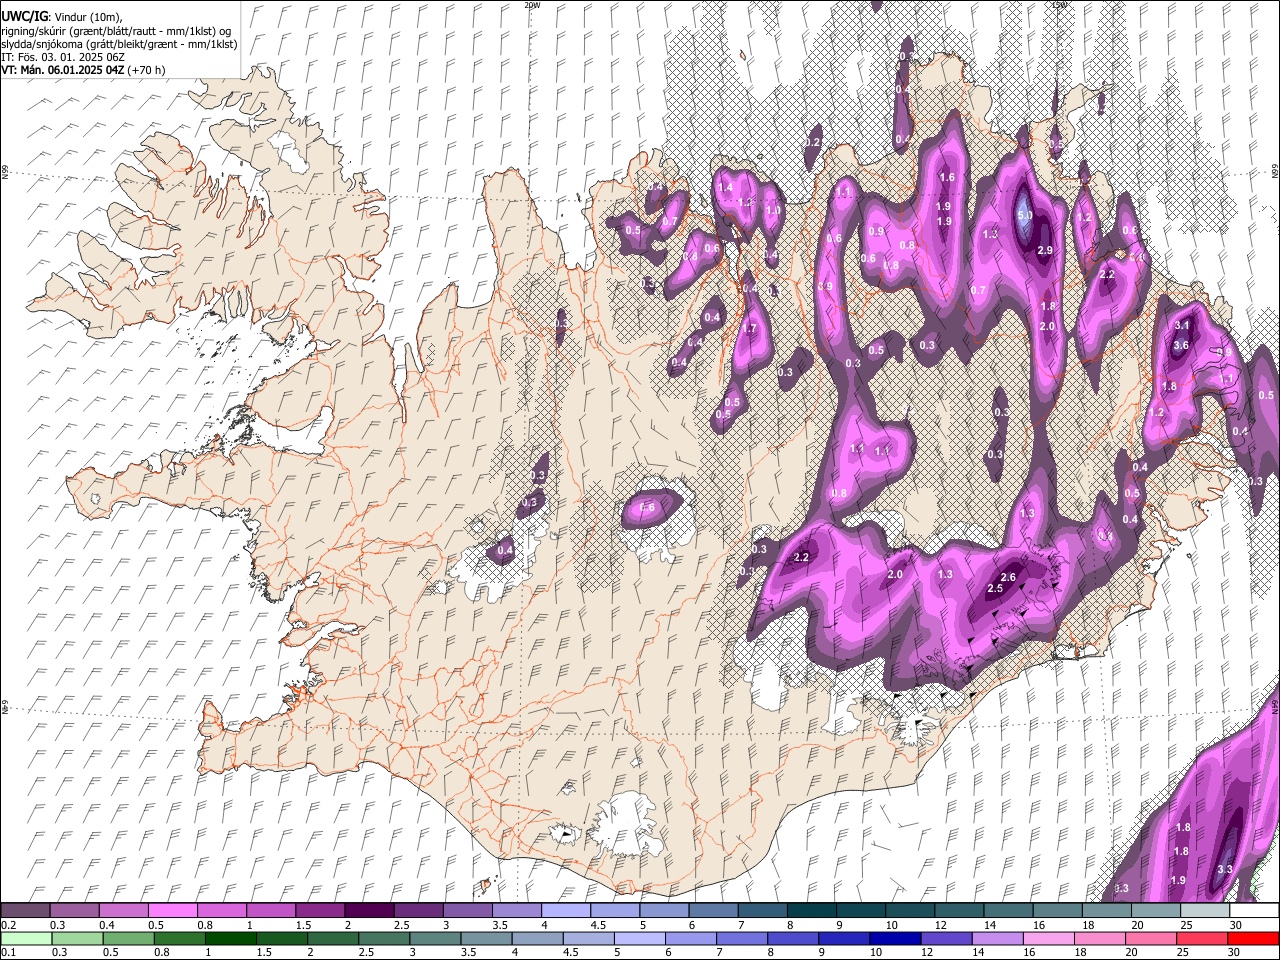
Task: Click the medium green swatch at 0.5 in bottom row
Action: click(x=127, y=938)
